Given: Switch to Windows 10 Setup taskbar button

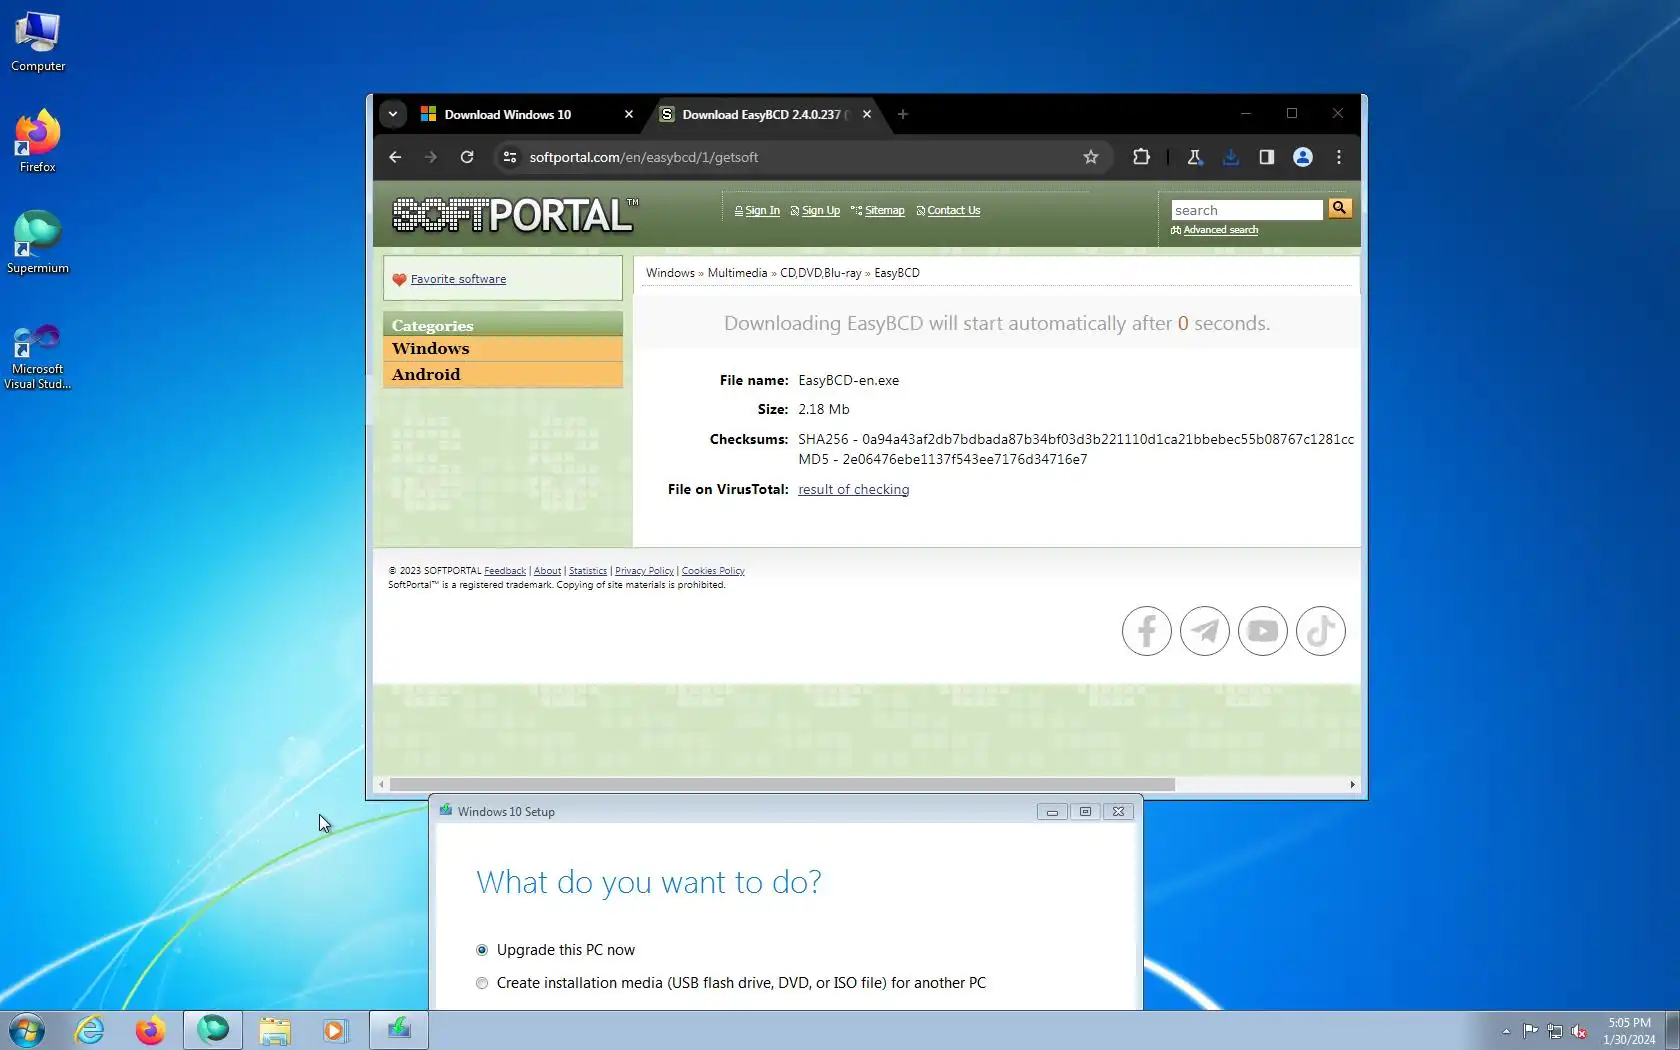Looking at the screenshot, I should tap(399, 1030).
